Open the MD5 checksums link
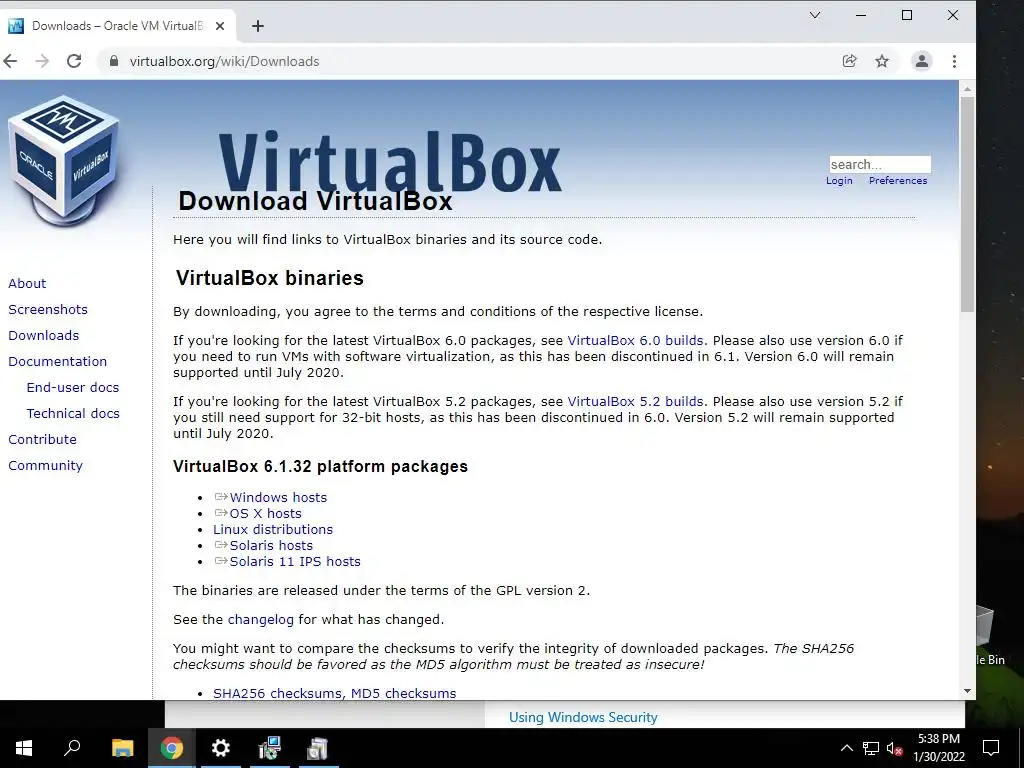 tap(404, 693)
